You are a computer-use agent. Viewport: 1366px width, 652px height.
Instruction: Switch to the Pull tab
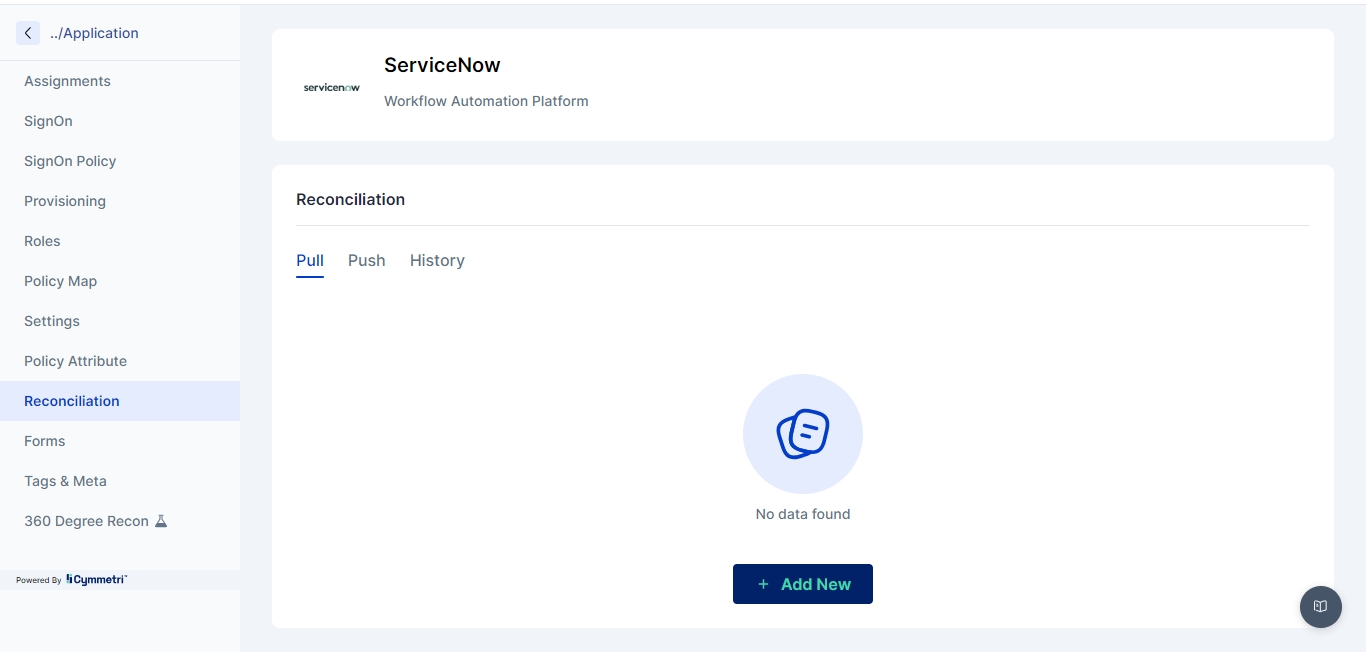click(310, 260)
